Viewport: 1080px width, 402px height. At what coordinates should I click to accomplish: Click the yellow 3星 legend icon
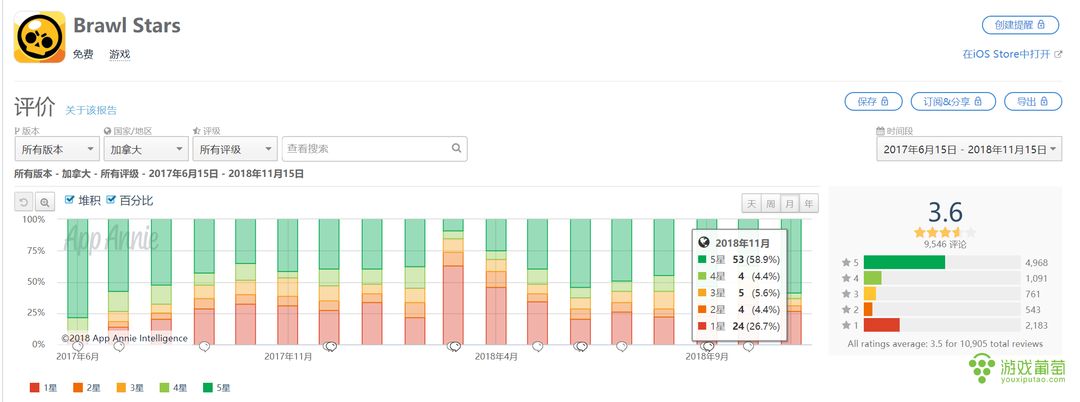coord(121,388)
